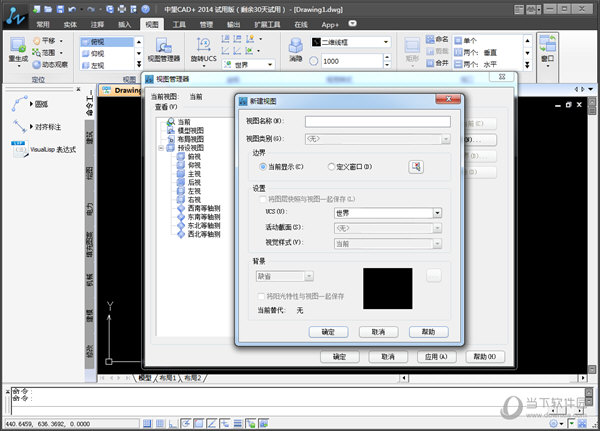Click the 圆弧 arc tool in side palette
The width and height of the screenshot is (600, 431).
(x=30, y=104)
